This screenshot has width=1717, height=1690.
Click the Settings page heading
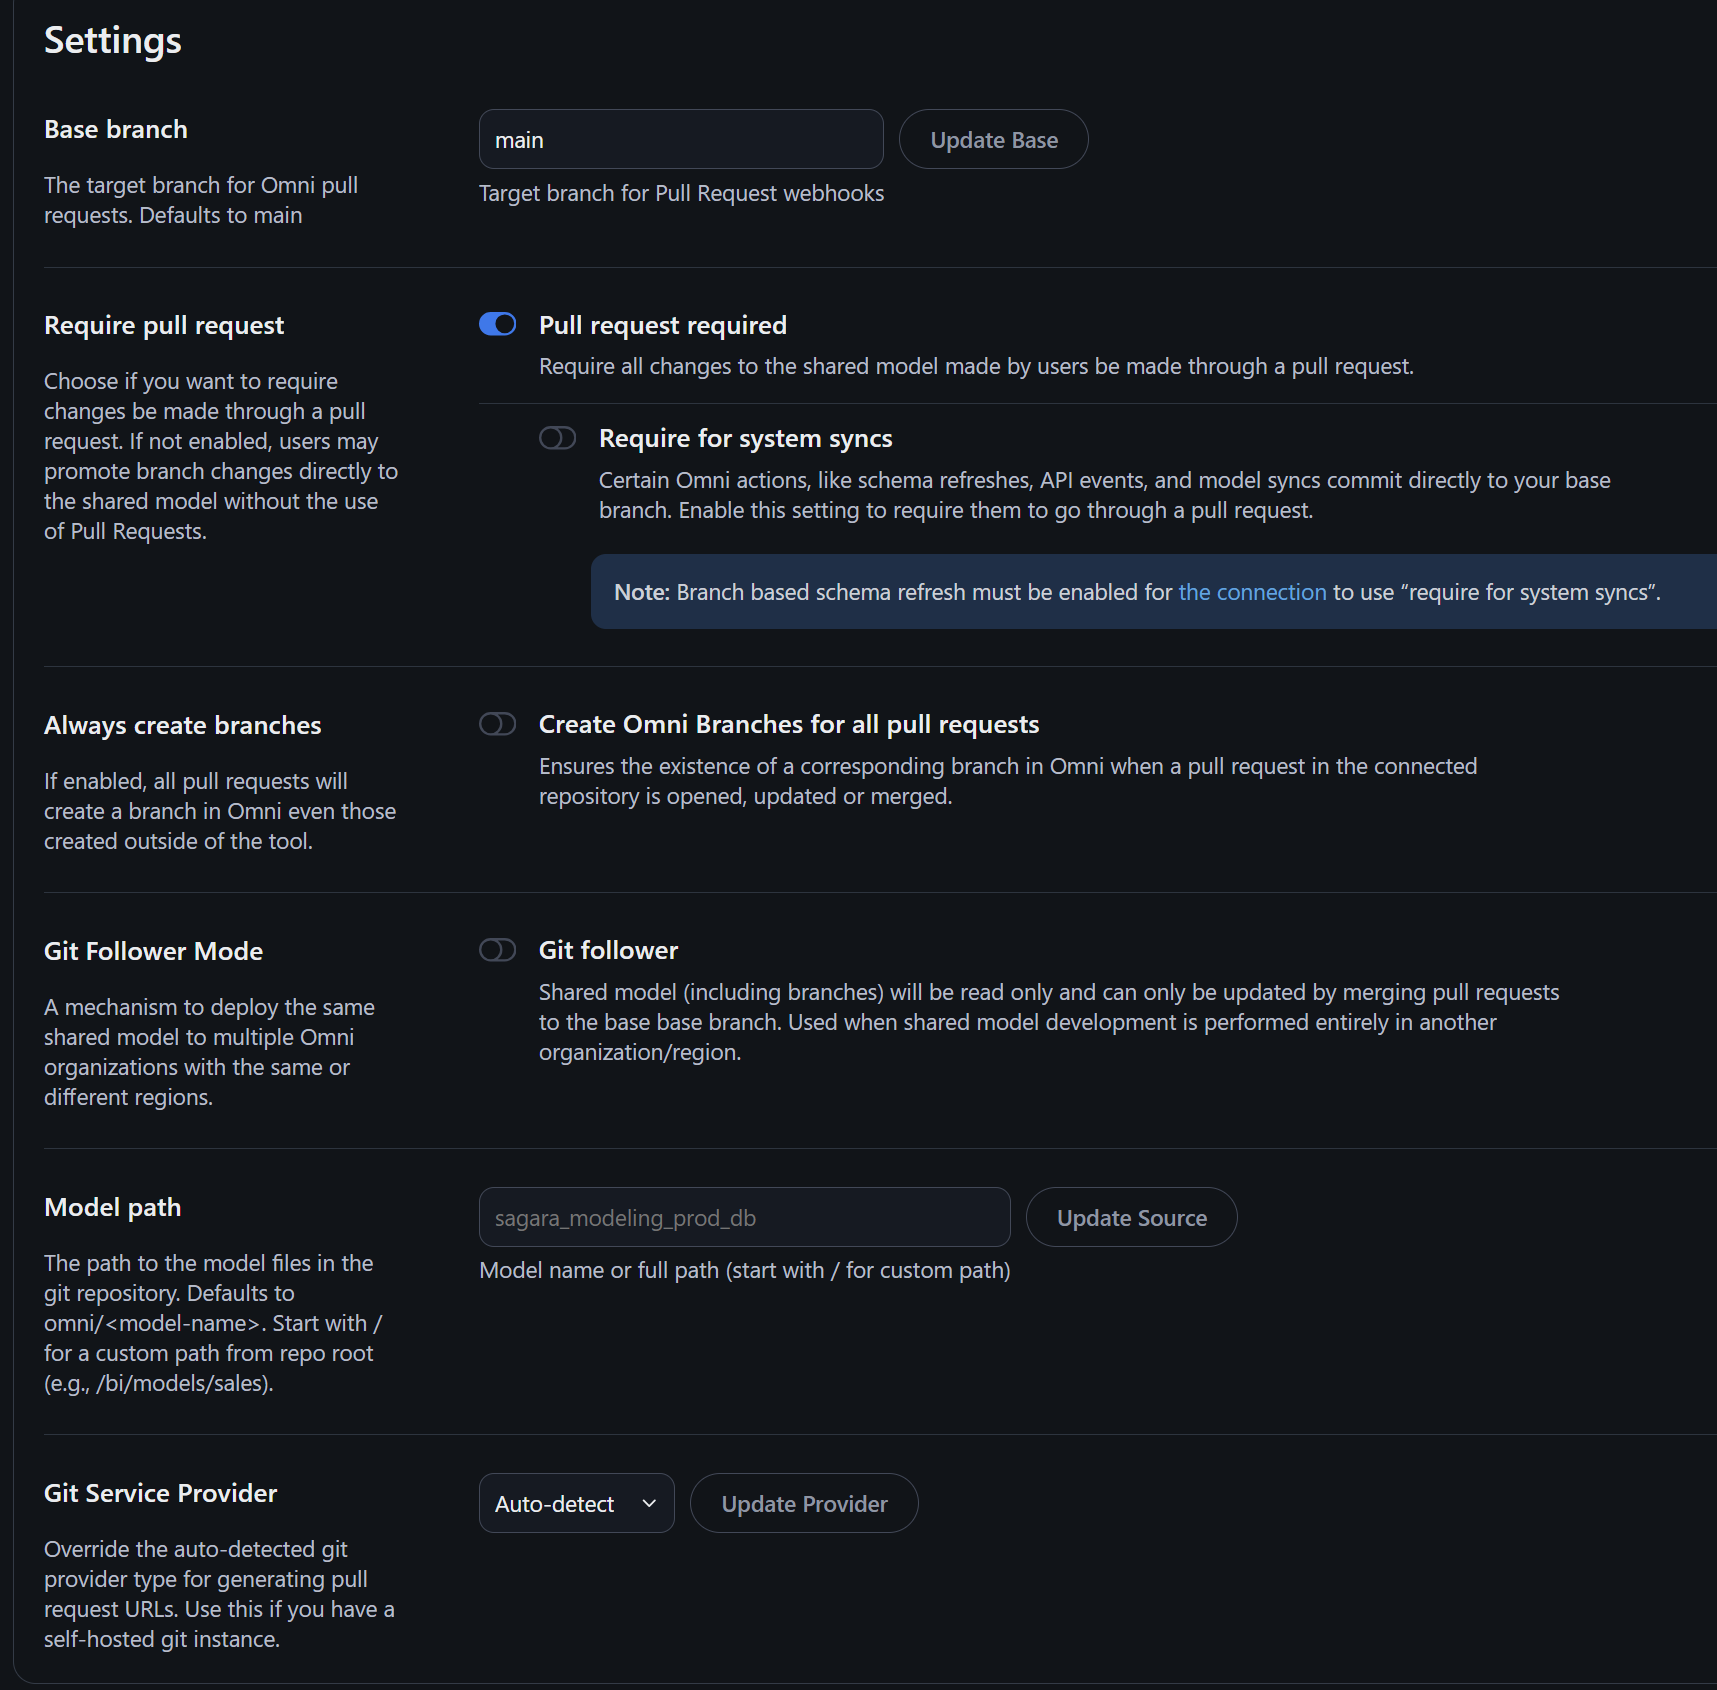113,41
